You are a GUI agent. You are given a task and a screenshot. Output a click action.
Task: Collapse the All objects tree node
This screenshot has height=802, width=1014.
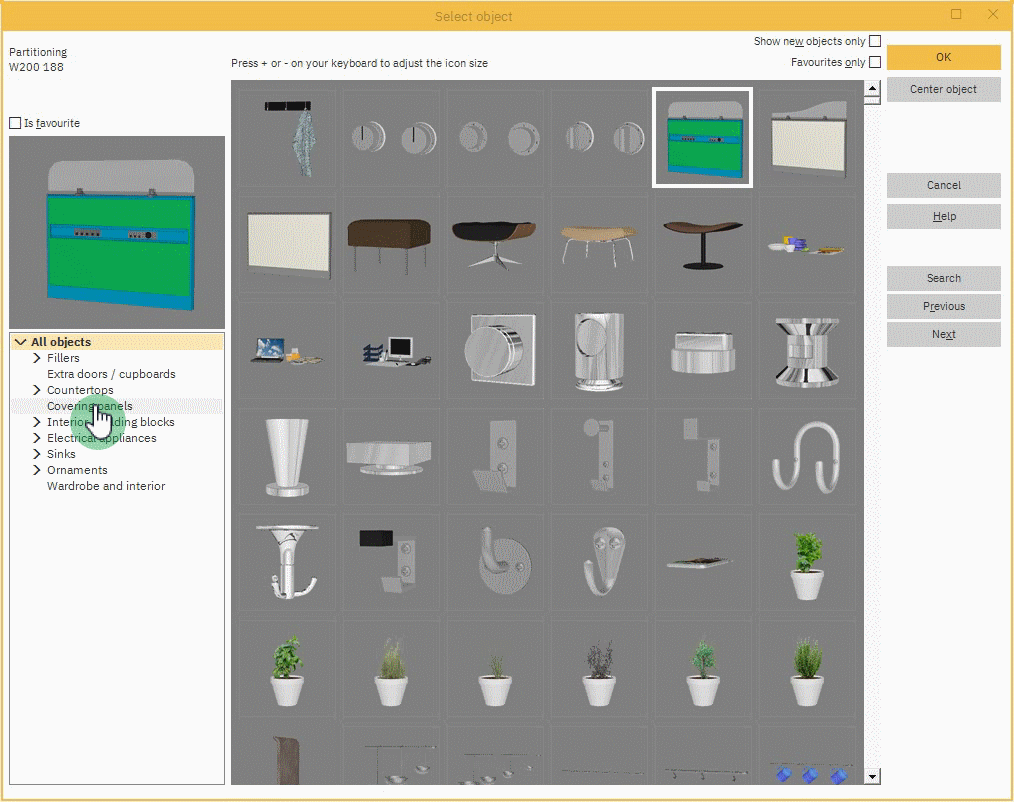21,342
